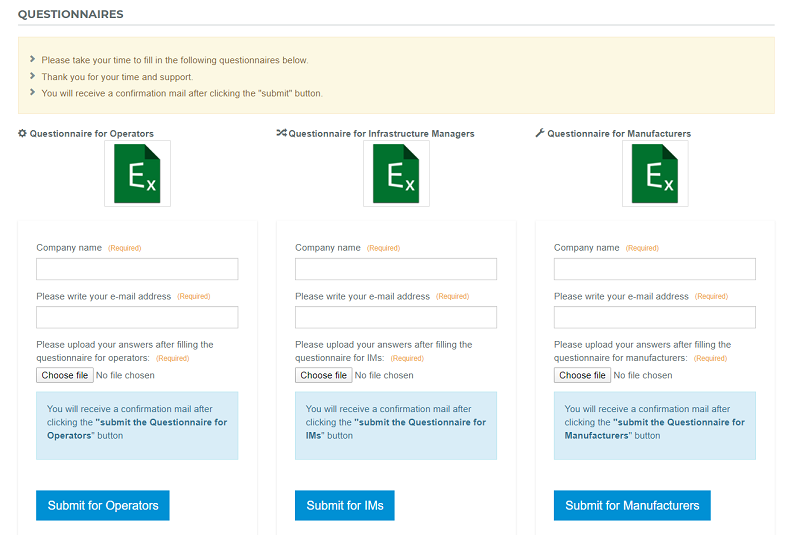Download the Infrastructure Managers Excel file

click(396, 173)
